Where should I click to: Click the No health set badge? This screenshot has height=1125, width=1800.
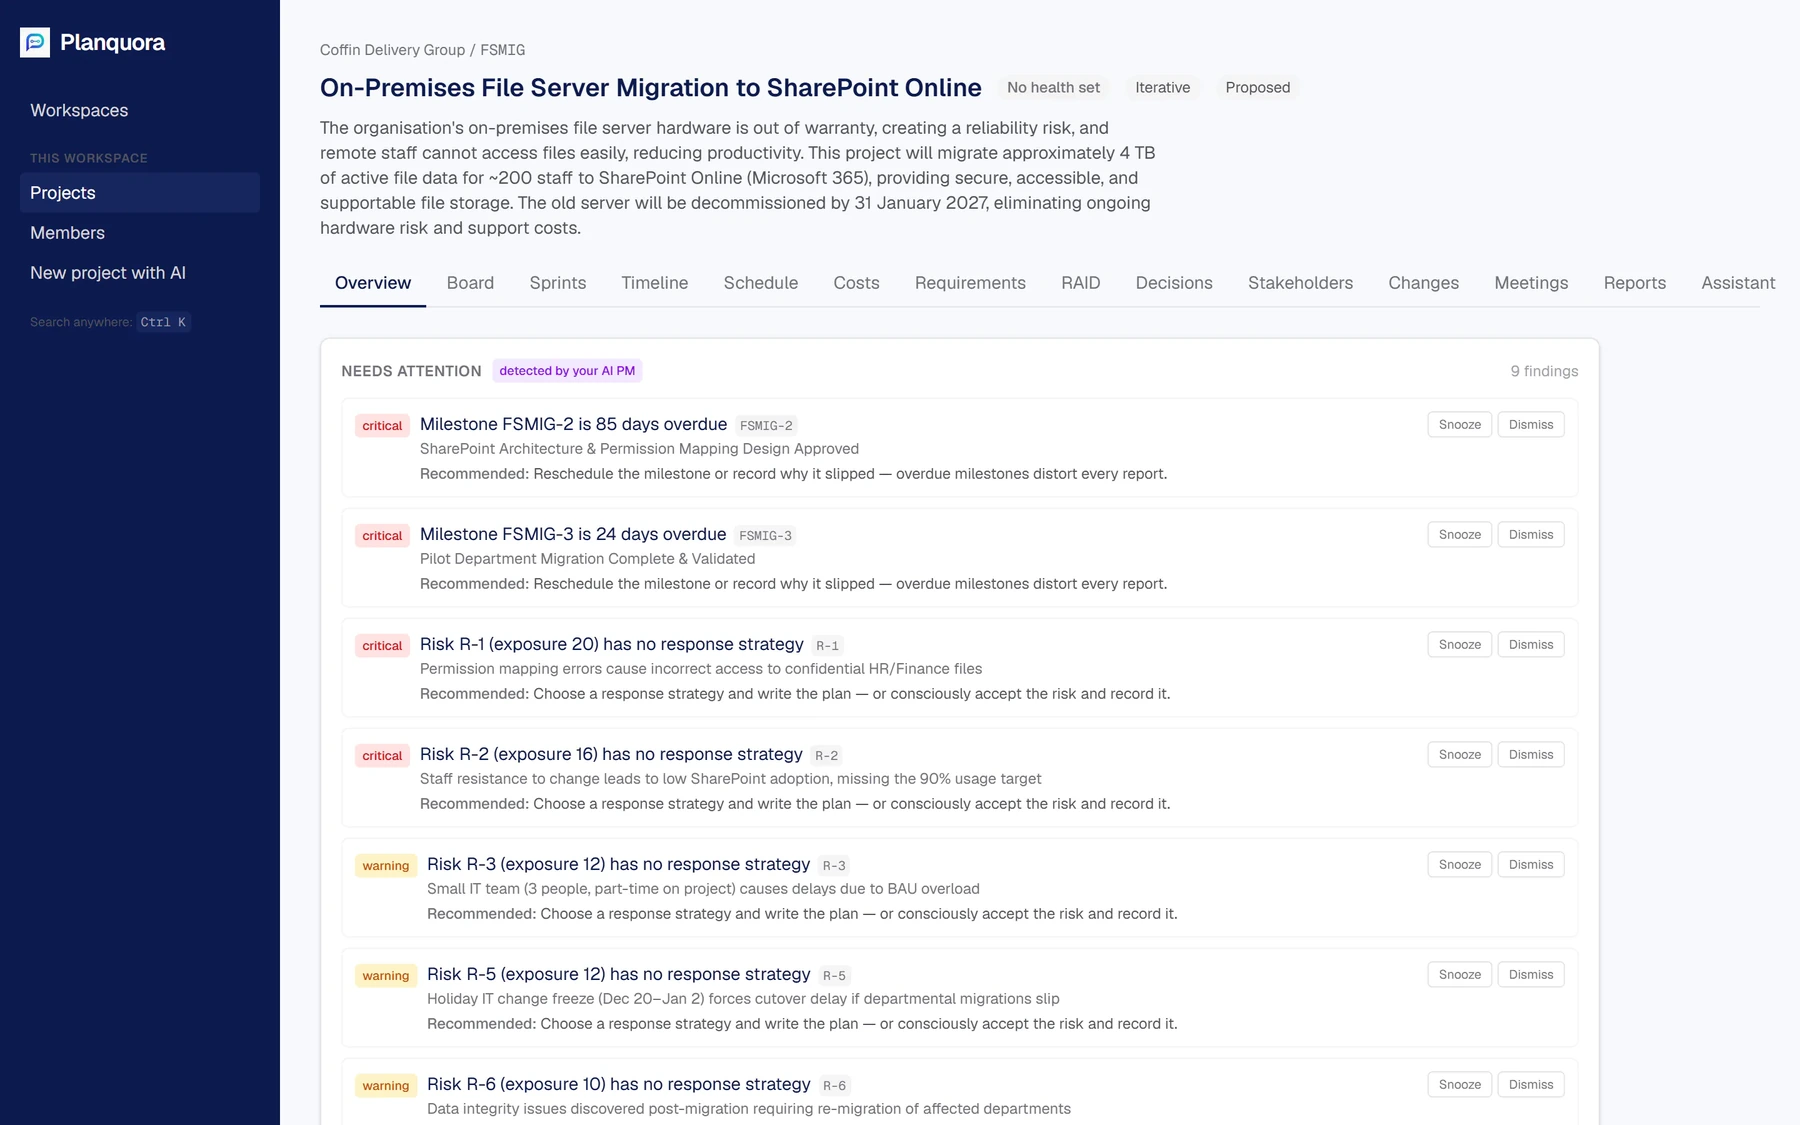coord(1053,87)
